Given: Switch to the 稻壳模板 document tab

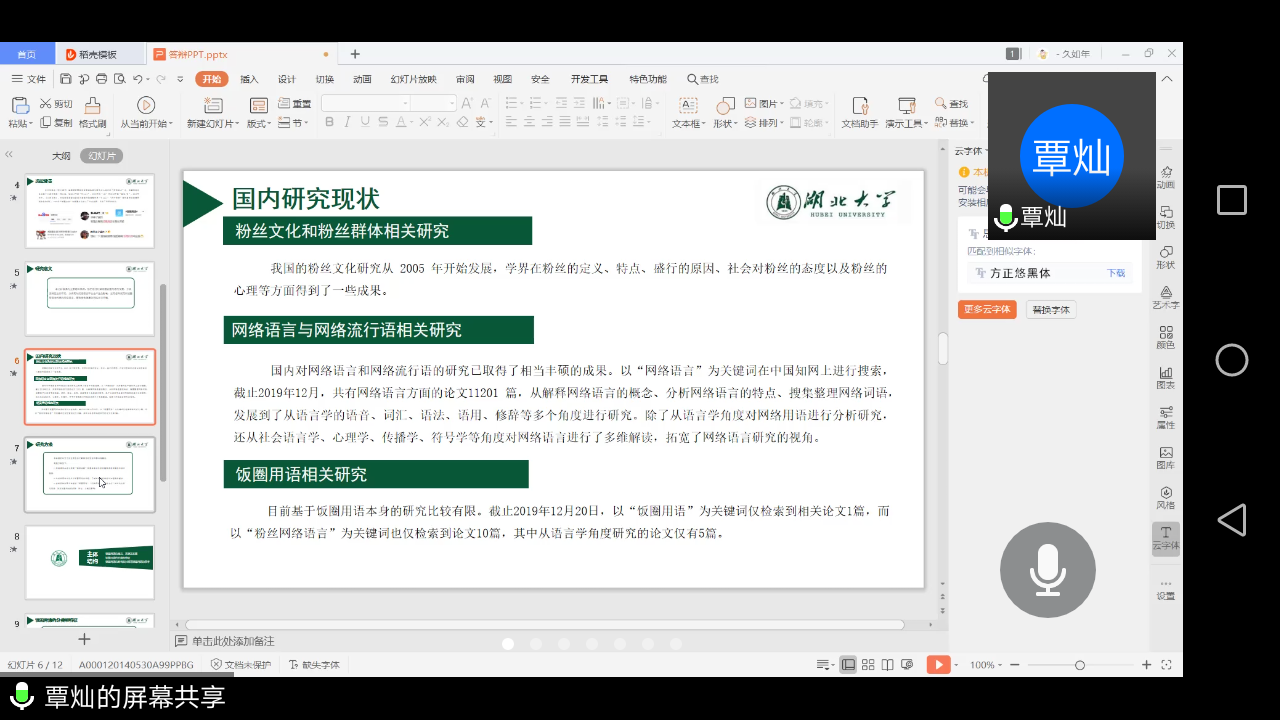Looking at the screenshot, I should coord(98,54).
